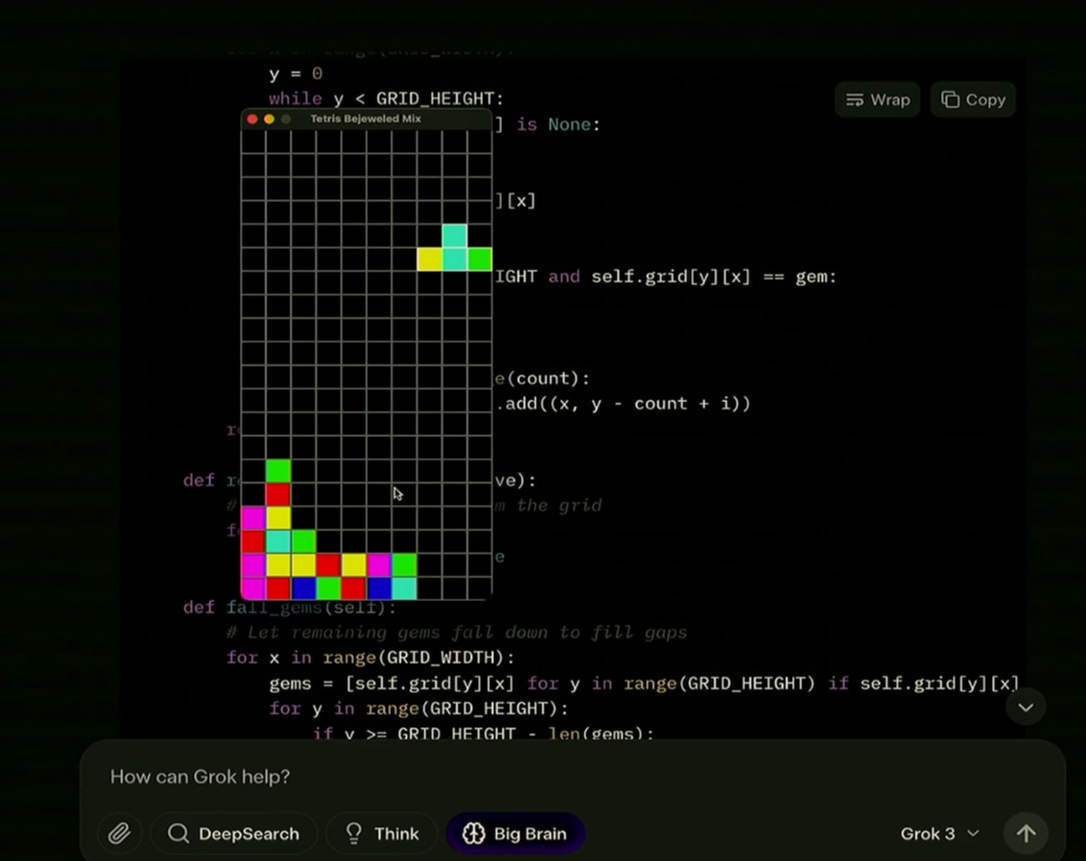Click the send arrow button

tap(1026, 833)
